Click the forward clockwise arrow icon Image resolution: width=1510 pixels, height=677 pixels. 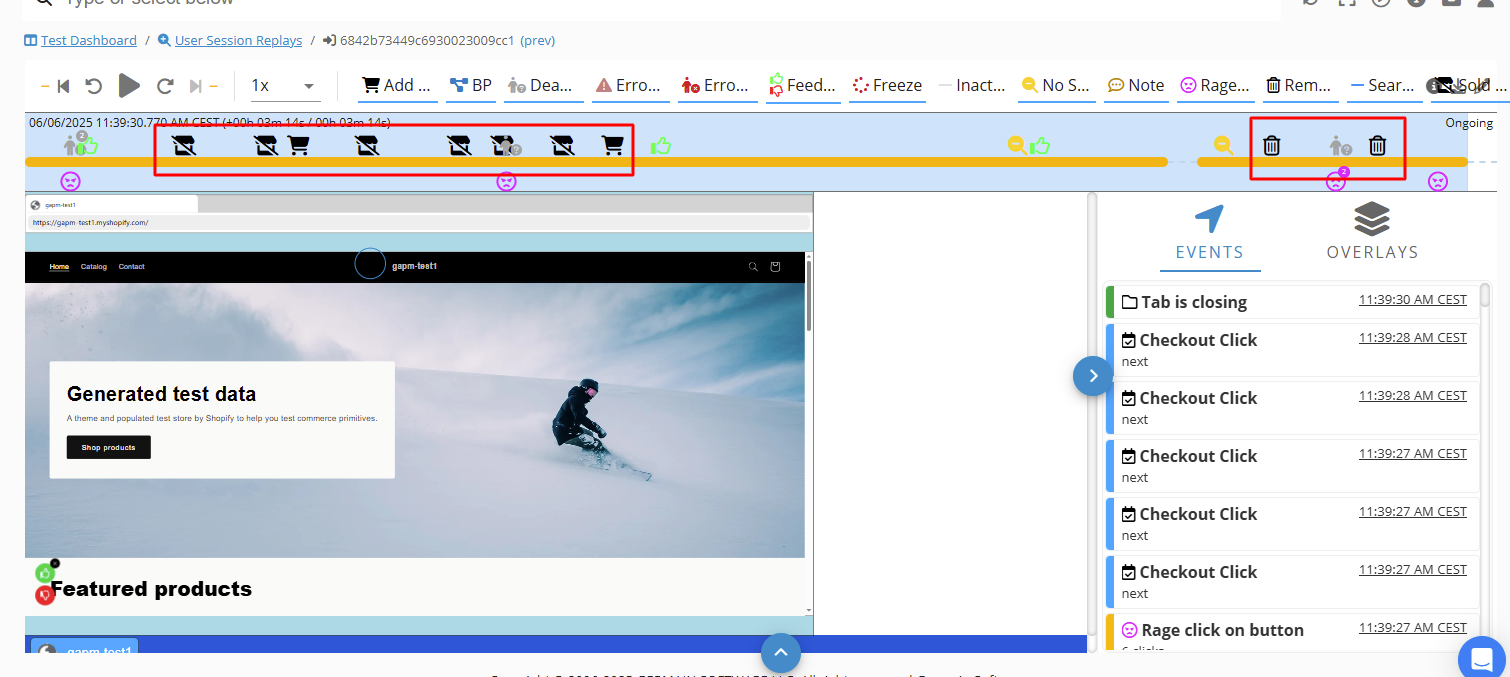point(166,86)
